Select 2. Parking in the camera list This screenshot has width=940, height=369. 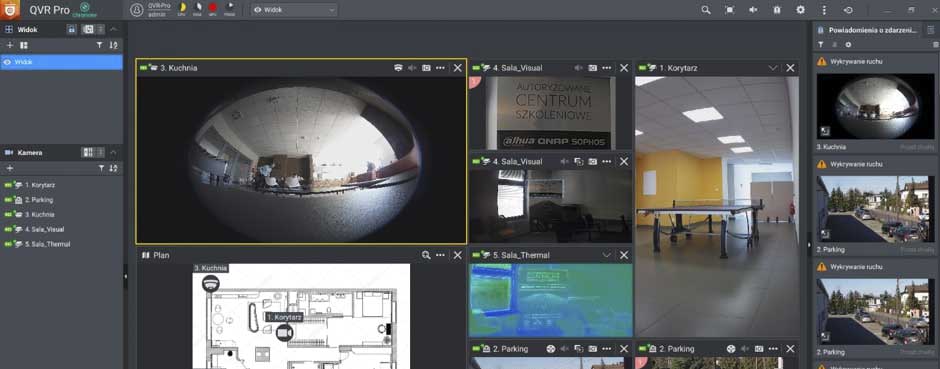[x=39, y=200]
